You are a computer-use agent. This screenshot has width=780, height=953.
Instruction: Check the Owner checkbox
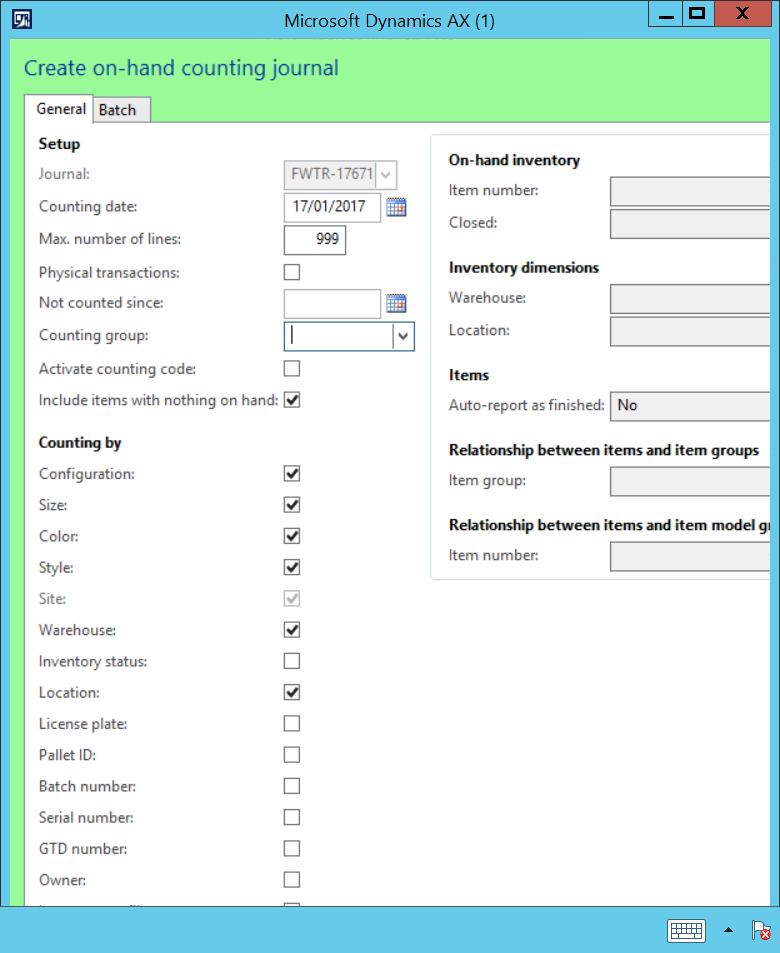(292, 879)
